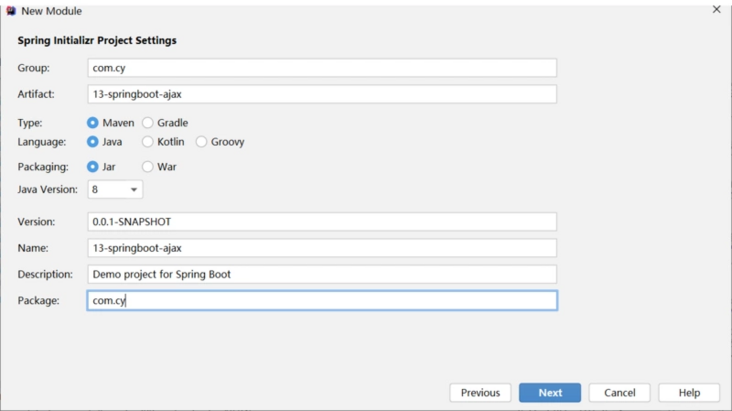
Task: Click the Java Version label
Action: tap(48, 190)
